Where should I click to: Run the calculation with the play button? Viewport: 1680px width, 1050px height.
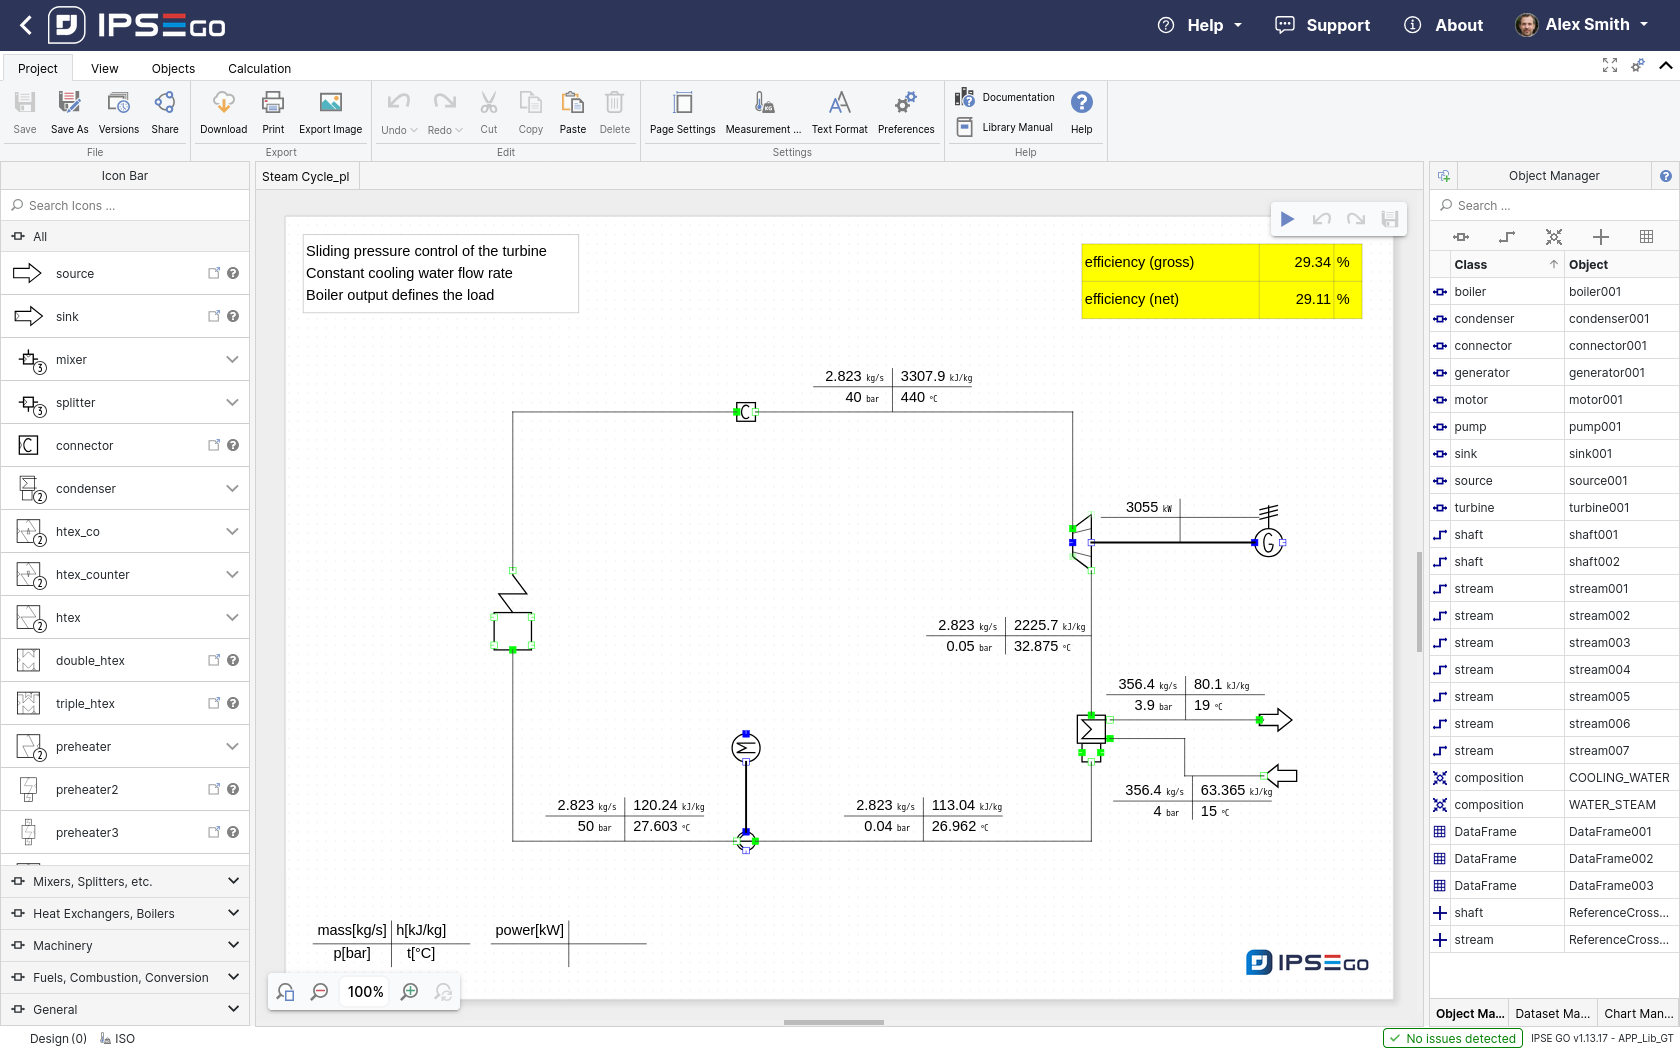pos(1288,219)
